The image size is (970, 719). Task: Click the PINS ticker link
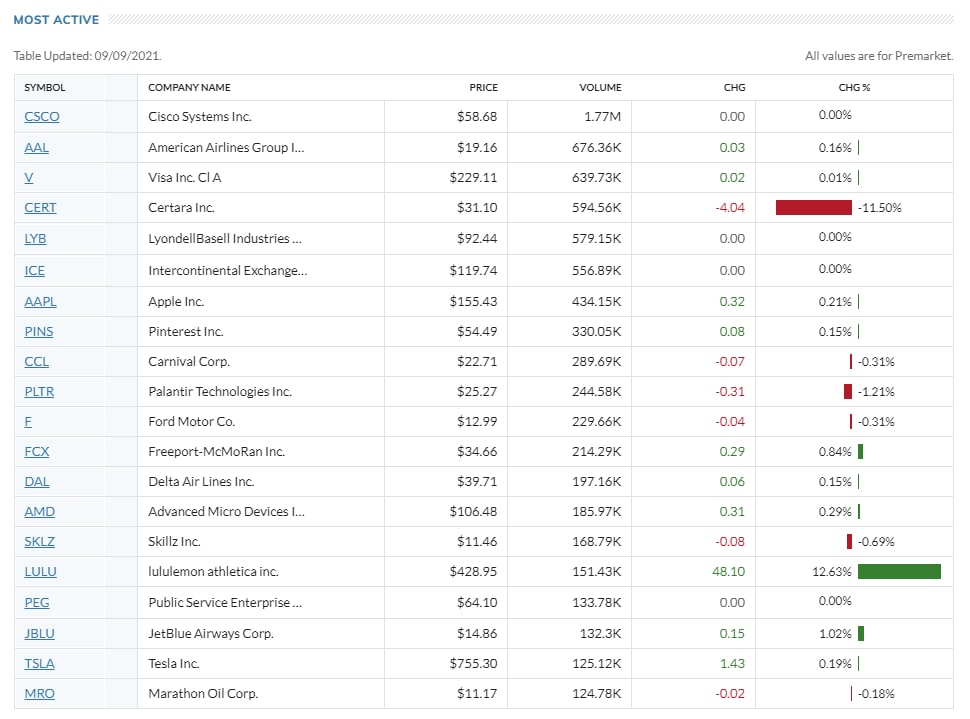tap(38, 331)
